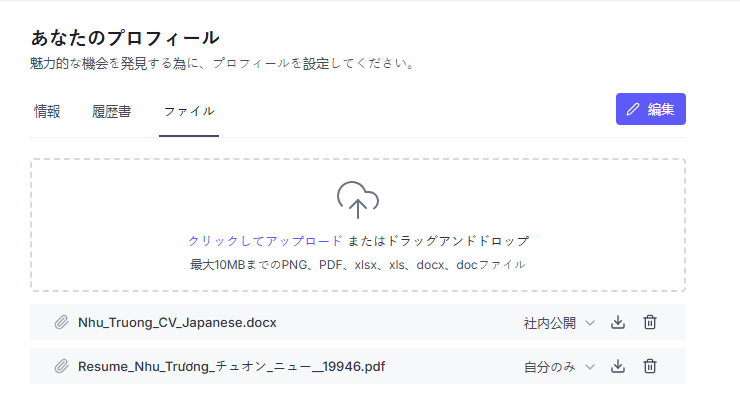740x417 pixels.
Task: Download the Resume_Nhu_Trương pdf file
Action: click(x=618, y=366)
